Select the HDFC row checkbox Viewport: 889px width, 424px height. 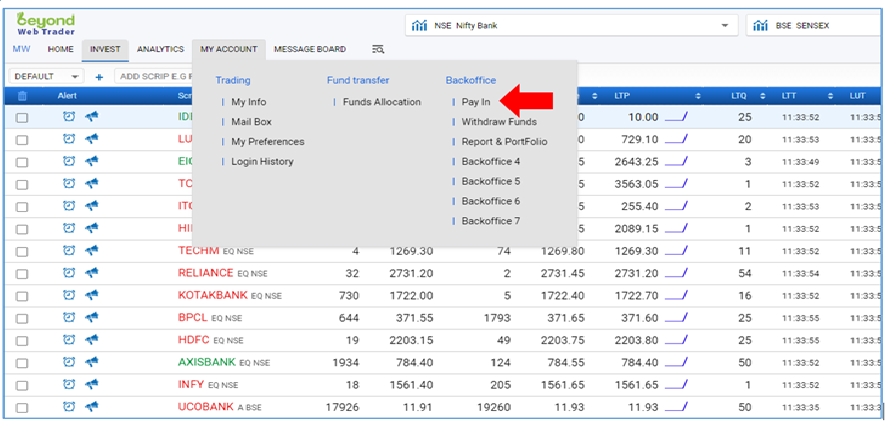22,340
